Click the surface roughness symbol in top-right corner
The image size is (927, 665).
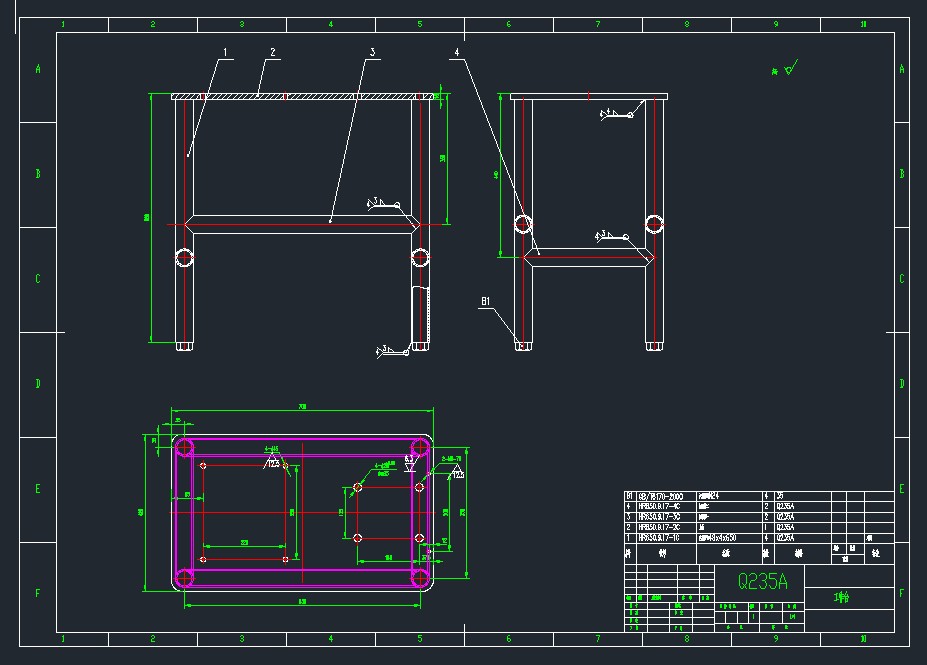click(786, 69)
